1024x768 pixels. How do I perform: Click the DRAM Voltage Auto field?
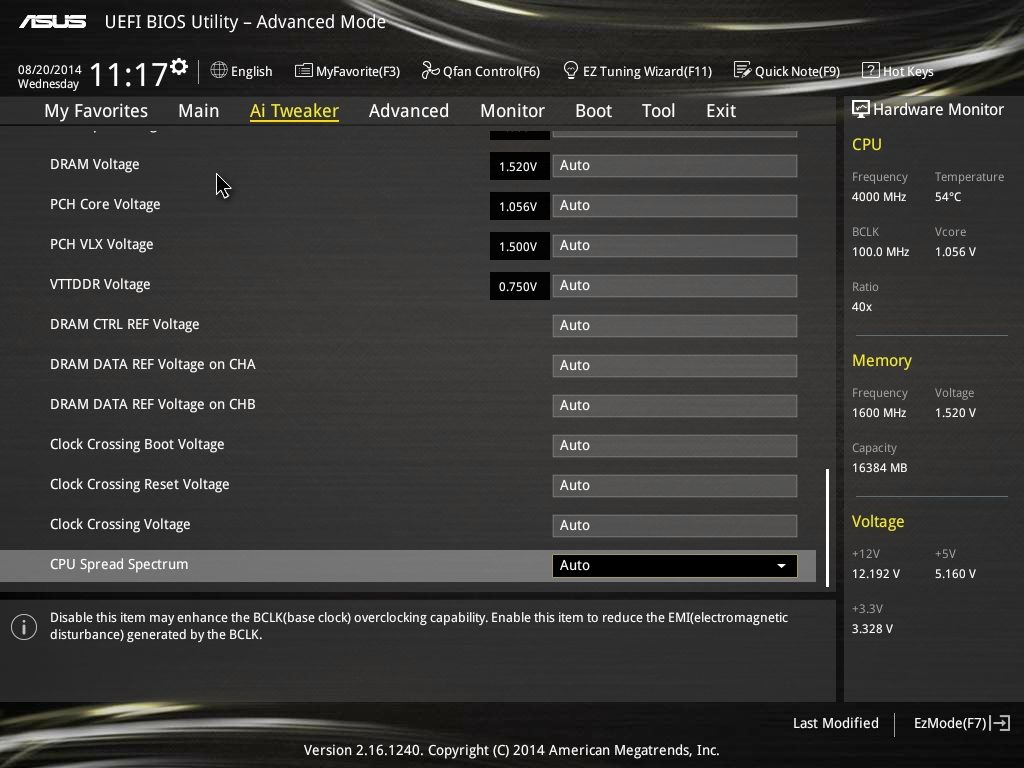[x=675, y=166]
